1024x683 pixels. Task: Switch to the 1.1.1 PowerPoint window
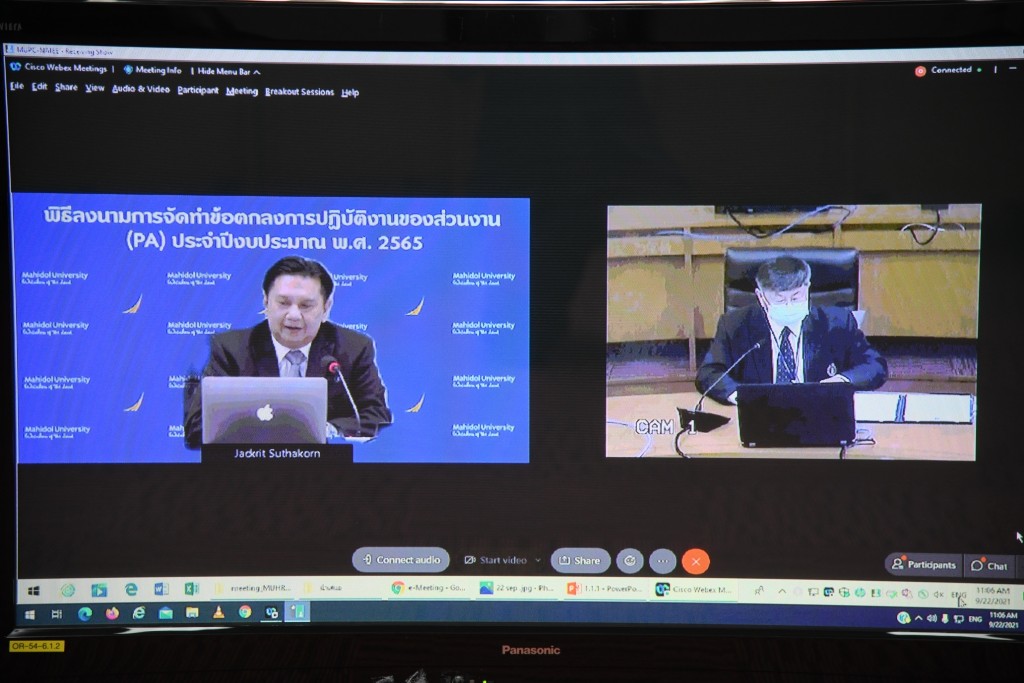point(604,589)
